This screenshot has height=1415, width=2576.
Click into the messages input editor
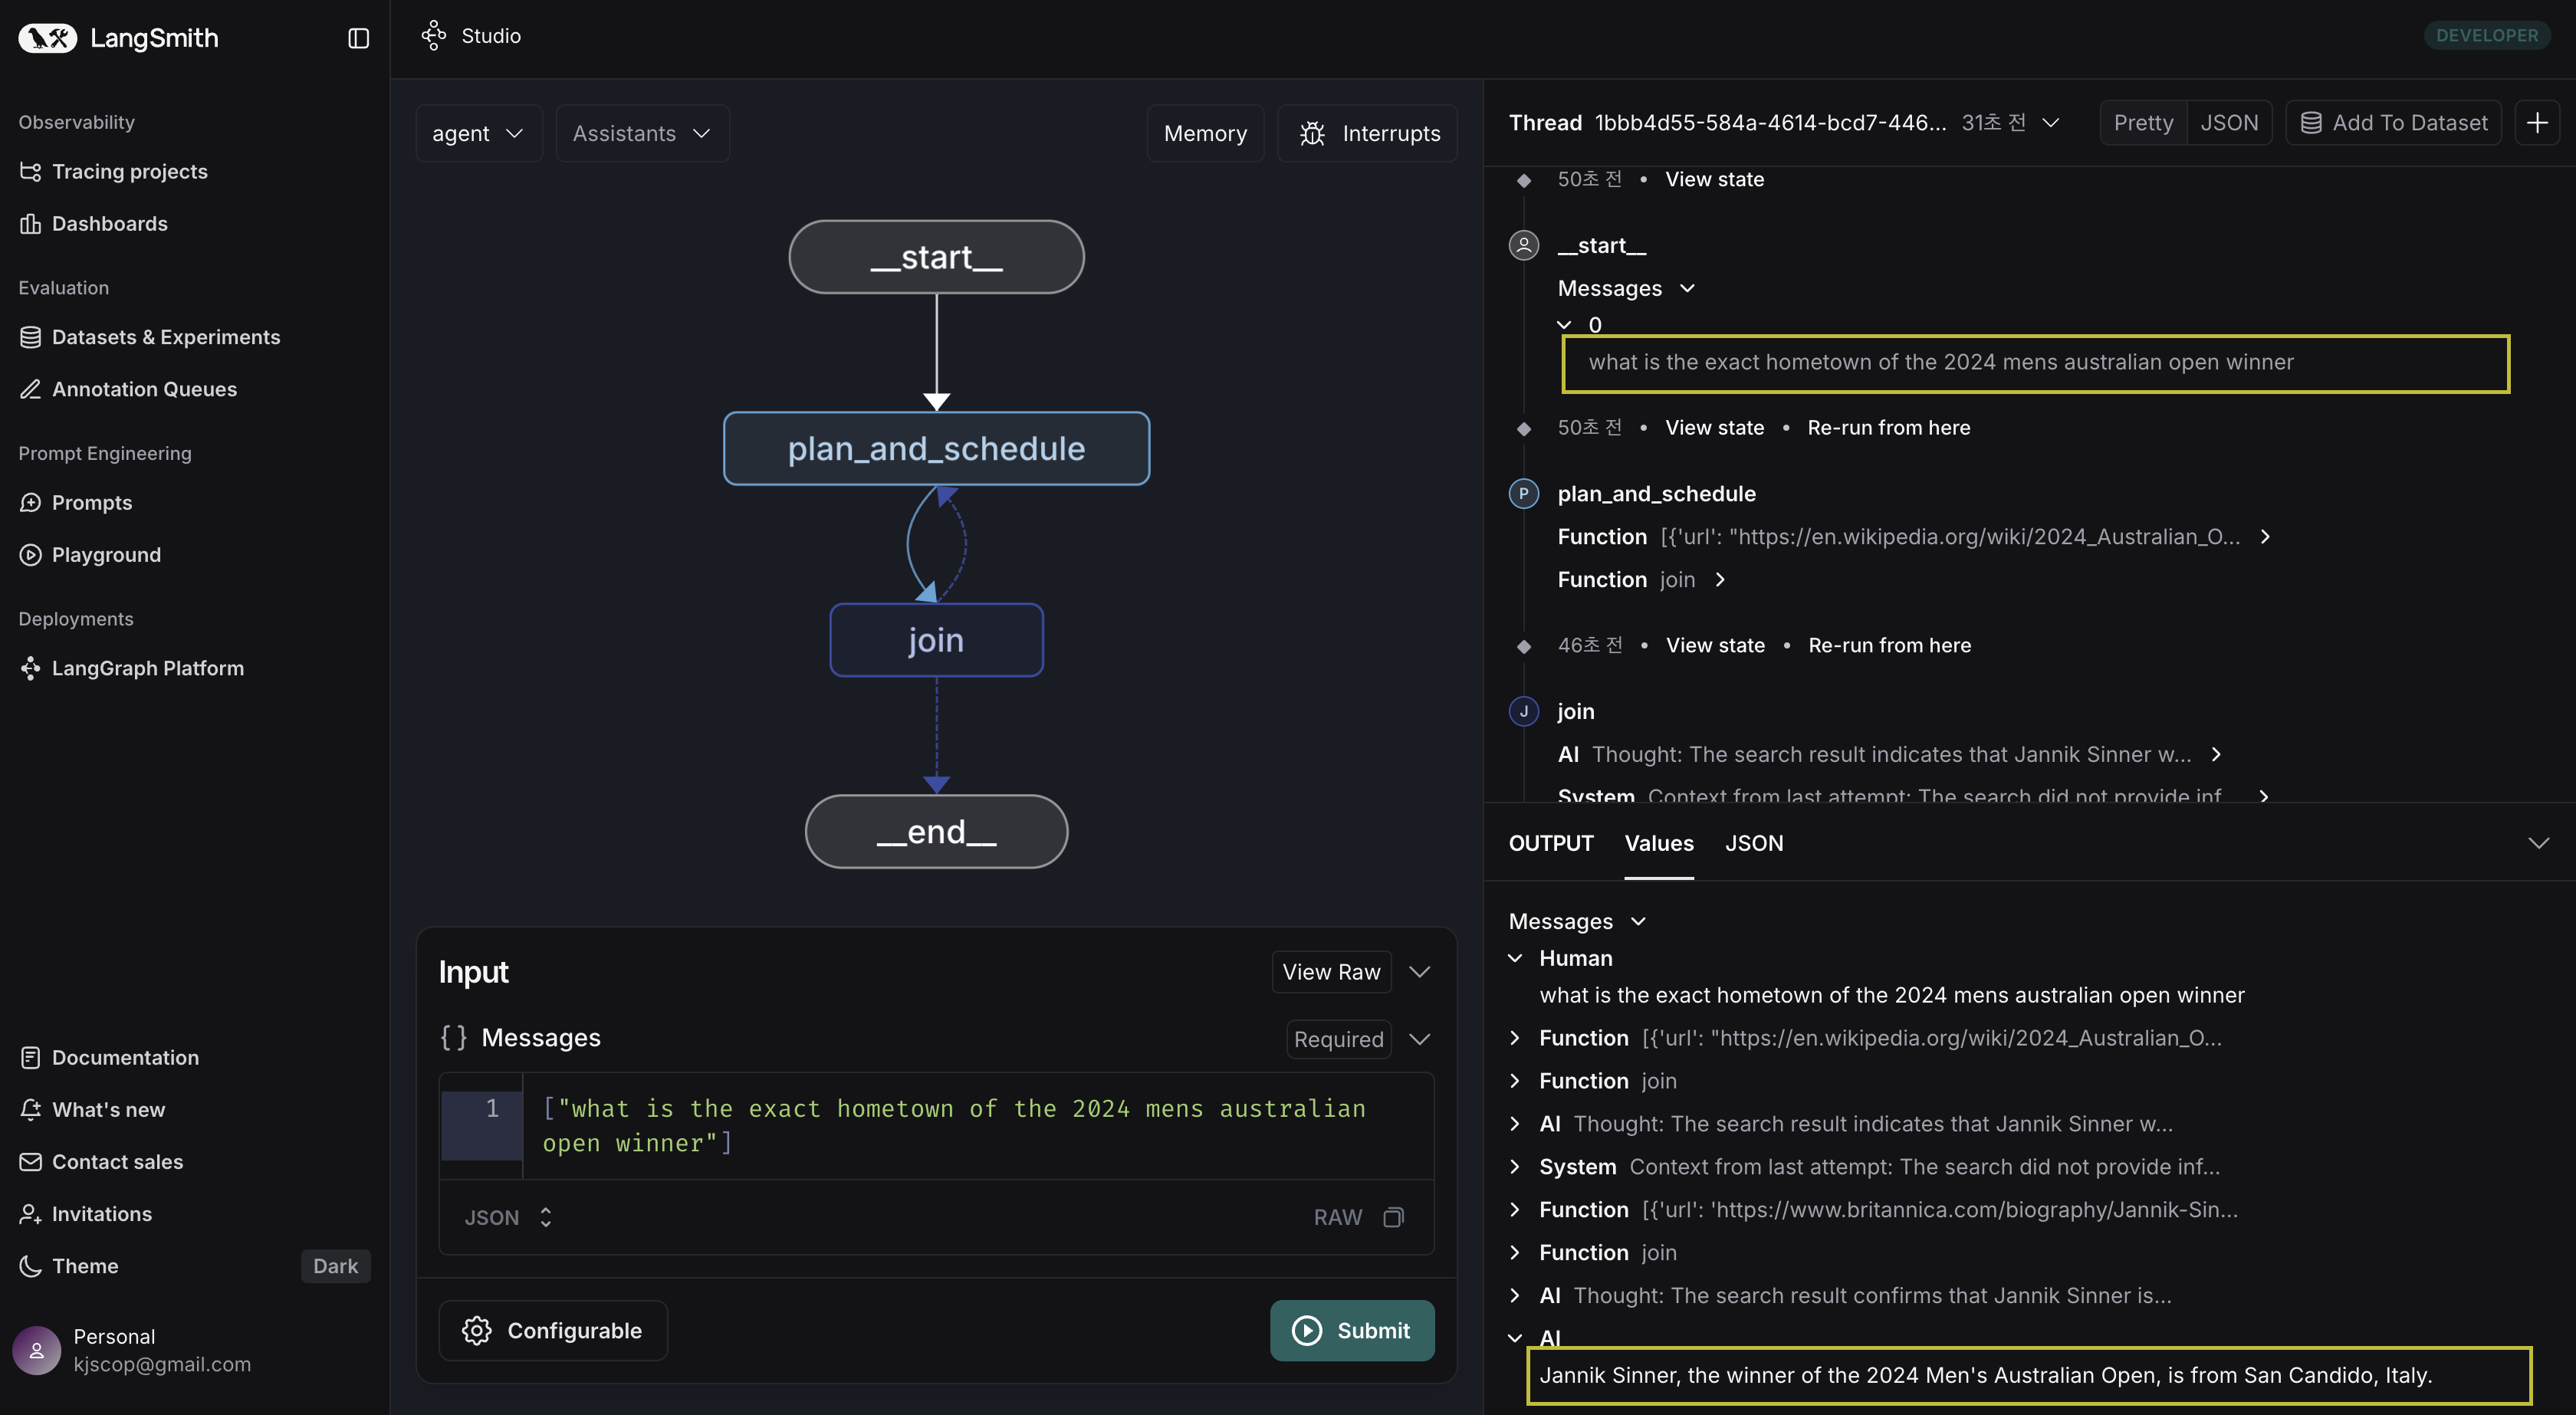(x=978, y=1126)
